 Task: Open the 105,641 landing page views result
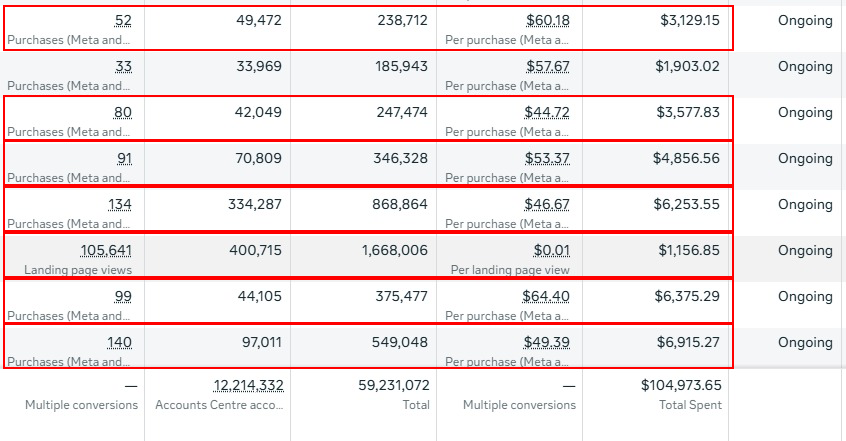[x=106, y=251]
